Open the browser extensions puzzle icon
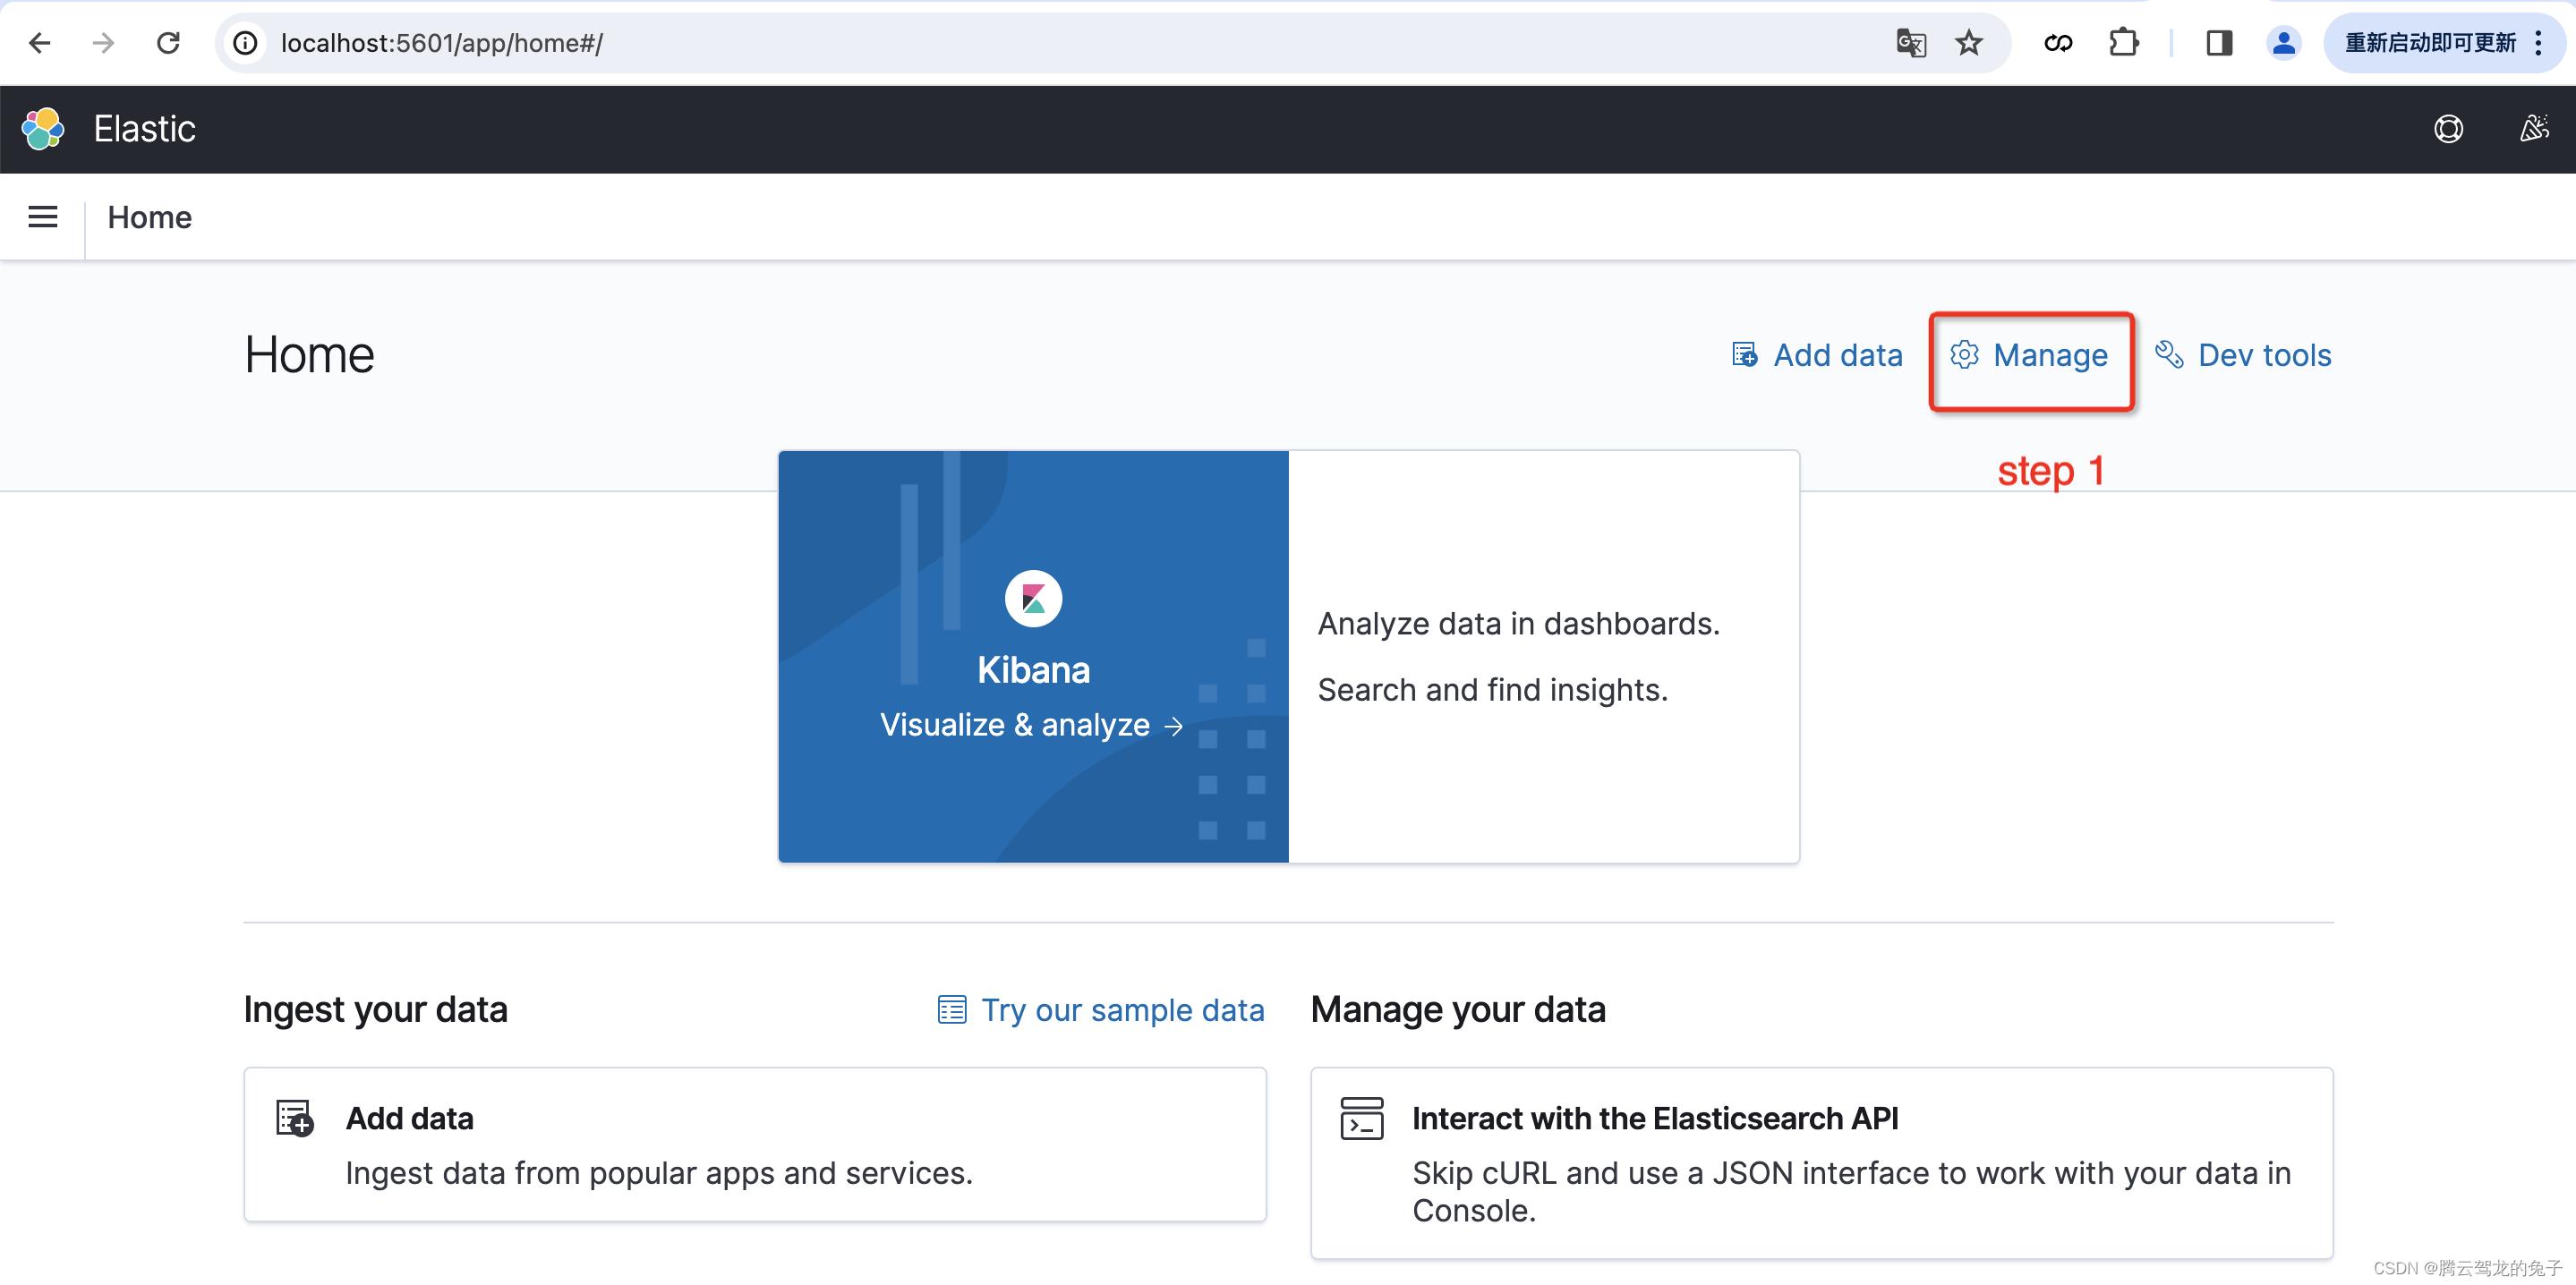Viewport: 2576px width, 1285px height. 2123,43
